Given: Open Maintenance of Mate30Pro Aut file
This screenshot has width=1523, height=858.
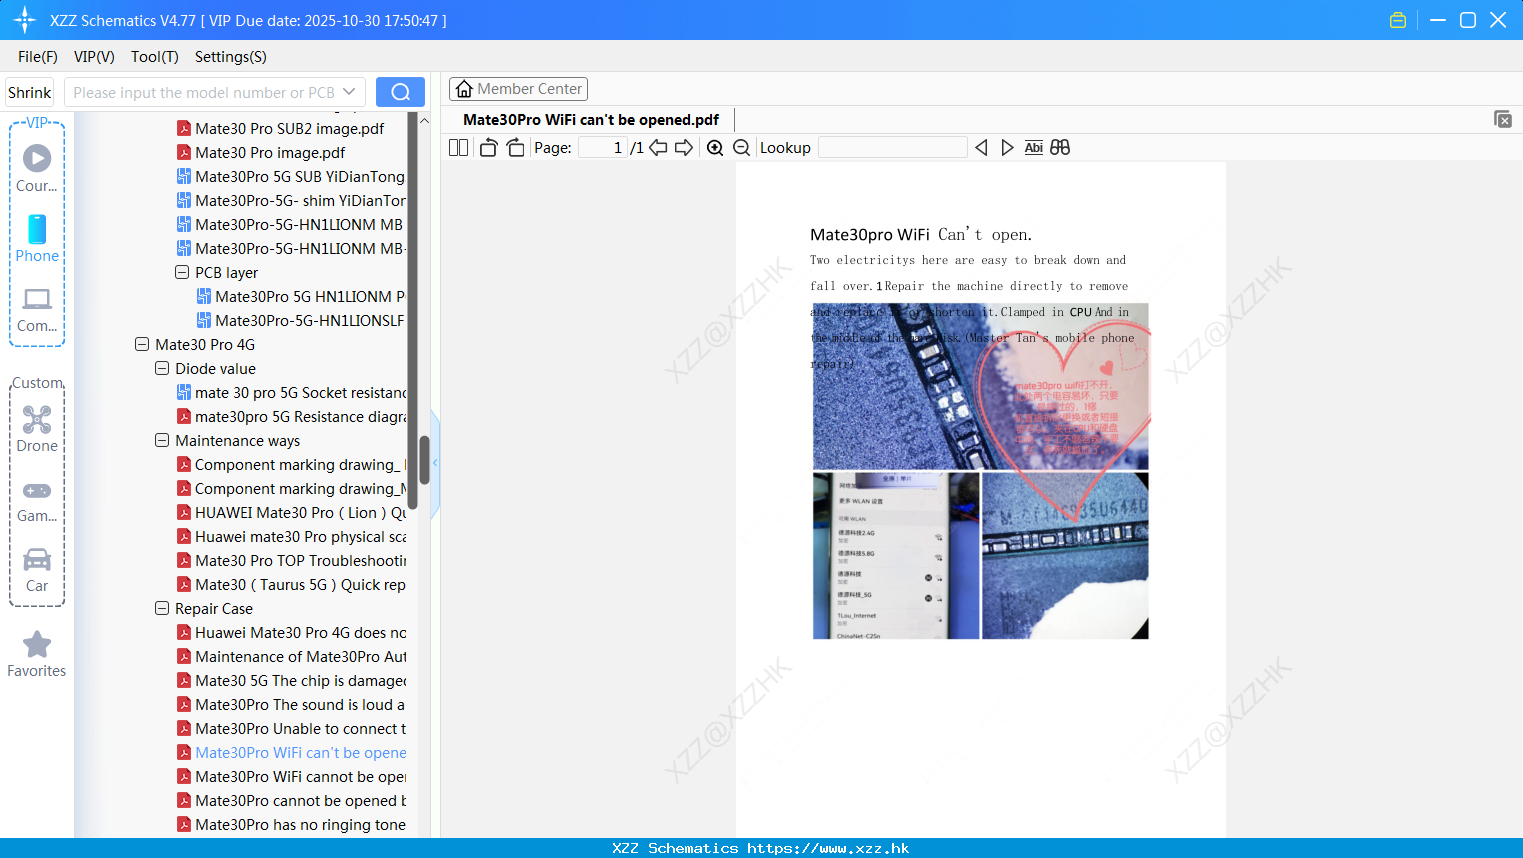Looking at the screenshot, I should 291,656.
